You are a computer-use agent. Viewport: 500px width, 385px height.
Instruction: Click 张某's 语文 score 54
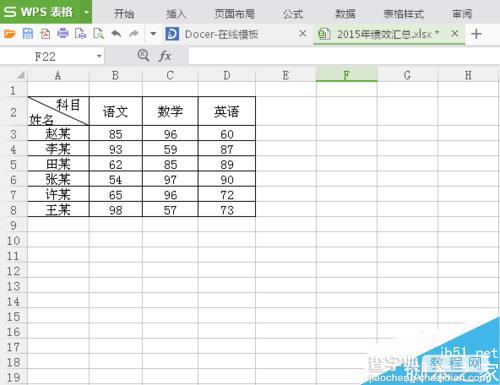tap(116, 179)
